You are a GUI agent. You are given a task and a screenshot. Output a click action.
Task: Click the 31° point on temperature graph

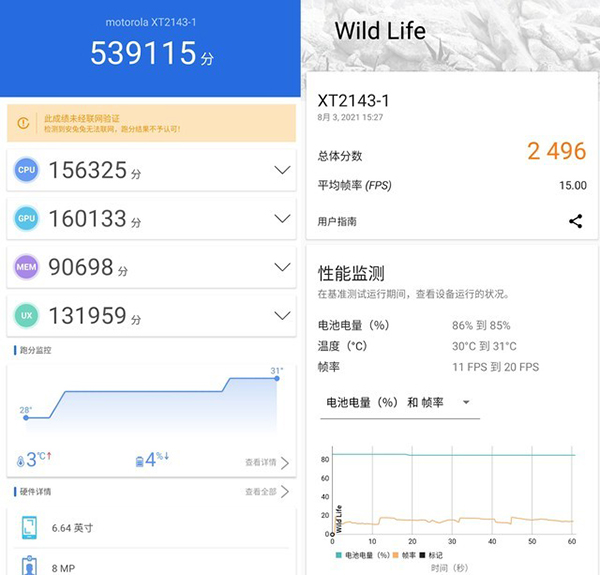277,379
